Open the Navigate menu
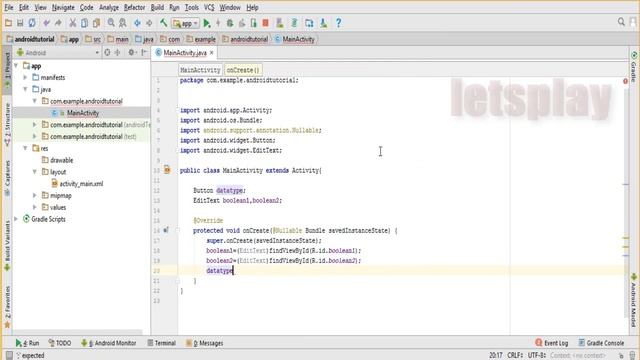The width and height of the screenshot is (640, 360). pyautogui.click(x=63, y=7)
